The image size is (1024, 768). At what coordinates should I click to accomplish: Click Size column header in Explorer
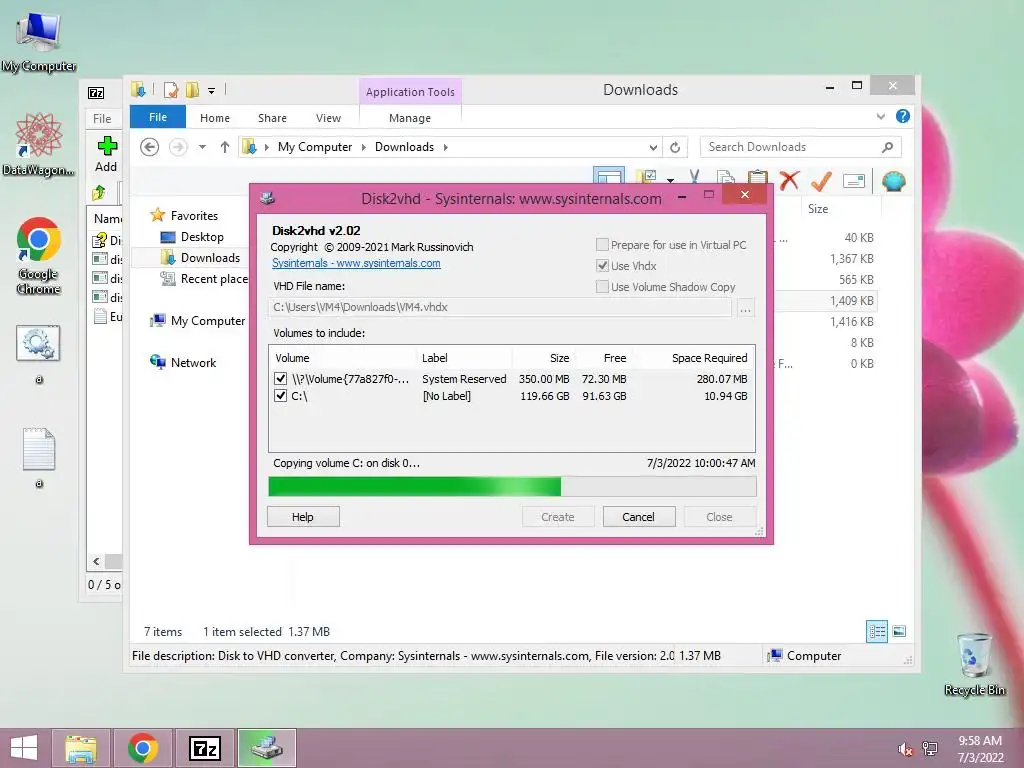pos(839,209)
